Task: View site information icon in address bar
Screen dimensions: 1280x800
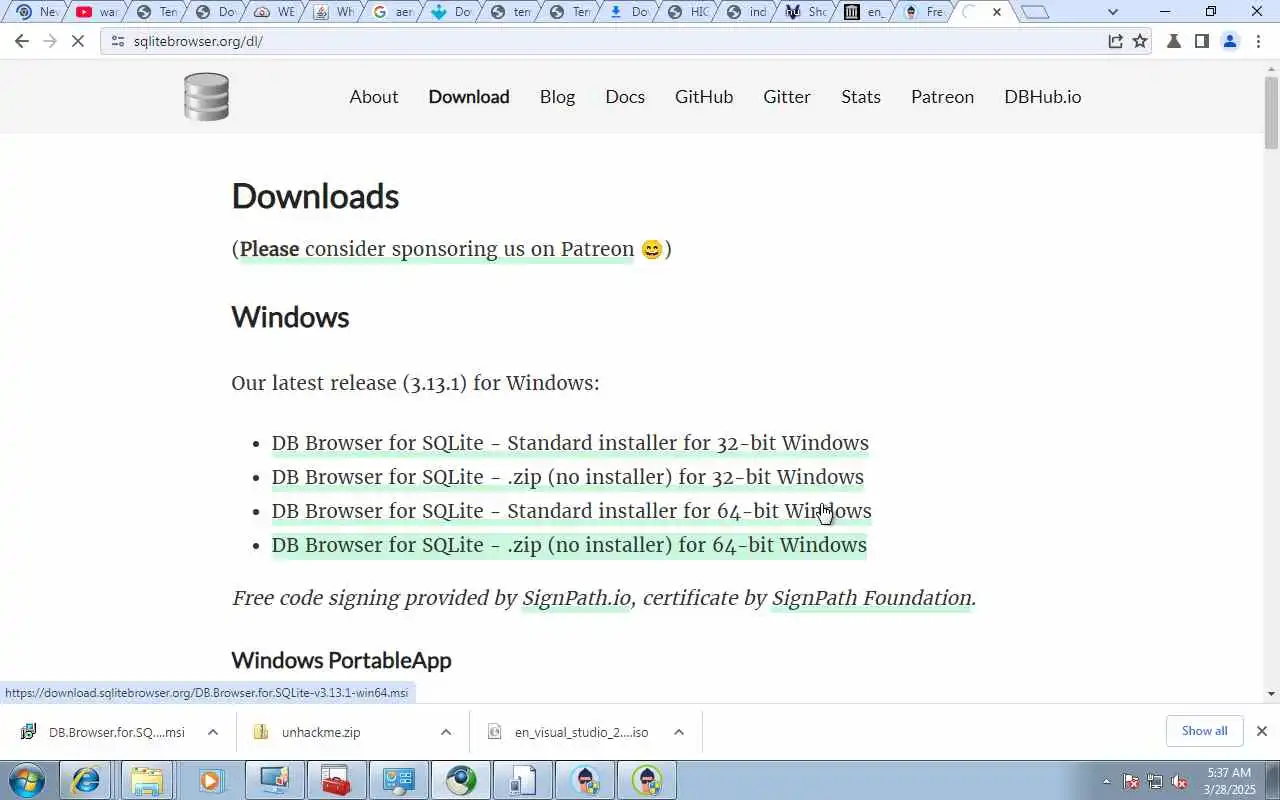Action: [118, 41]
